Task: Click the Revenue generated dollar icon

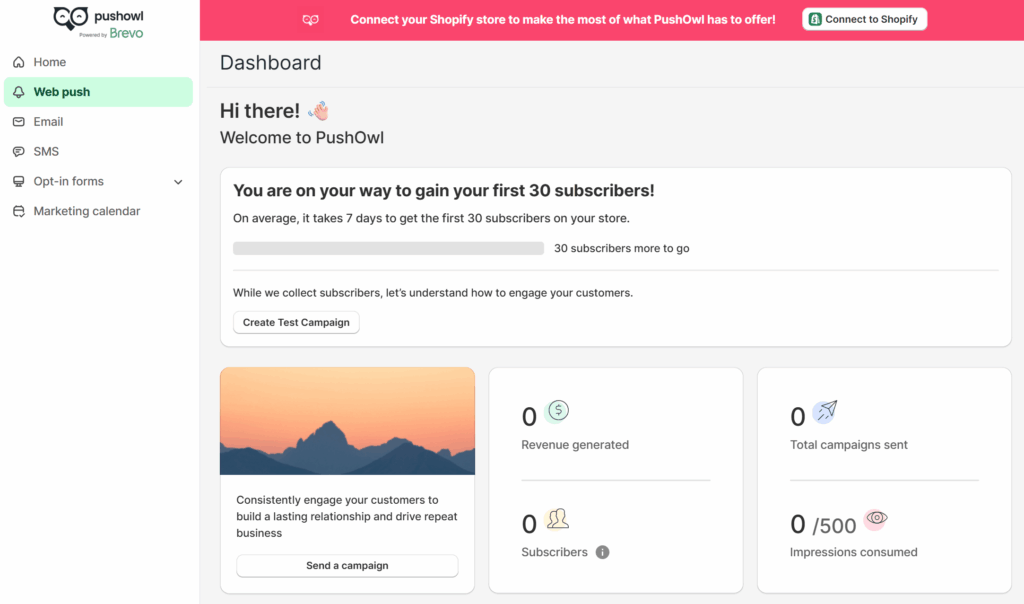Action: tap(558, 410)
